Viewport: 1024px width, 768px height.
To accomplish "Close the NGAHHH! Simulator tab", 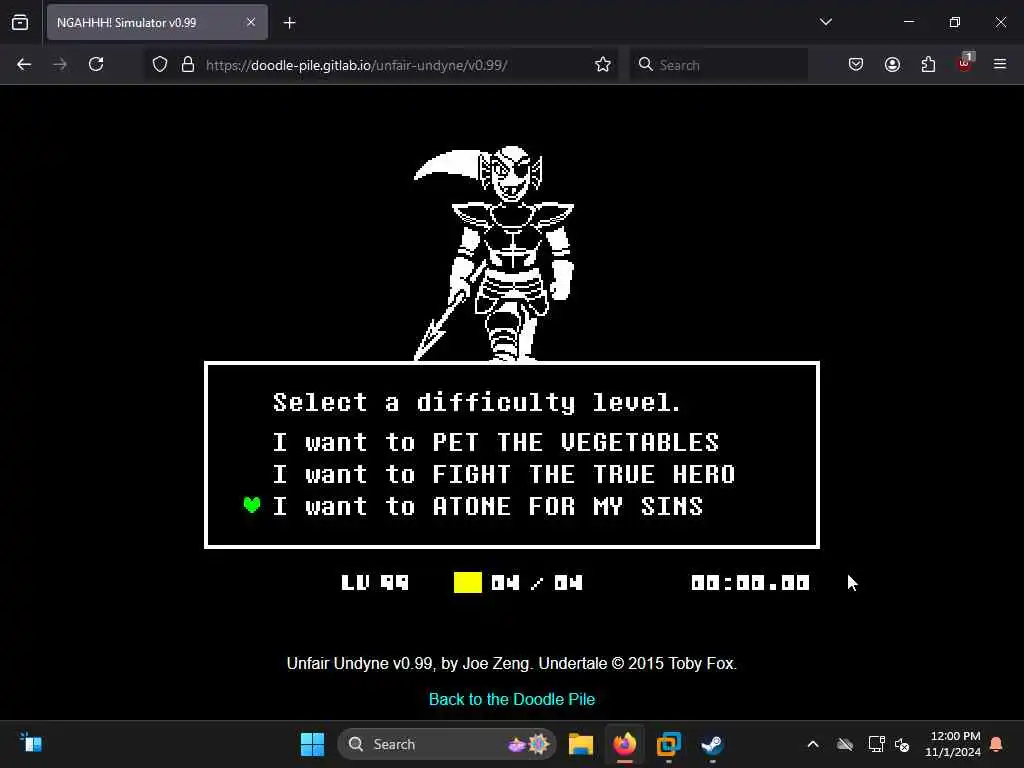I will tap(251, 22).
